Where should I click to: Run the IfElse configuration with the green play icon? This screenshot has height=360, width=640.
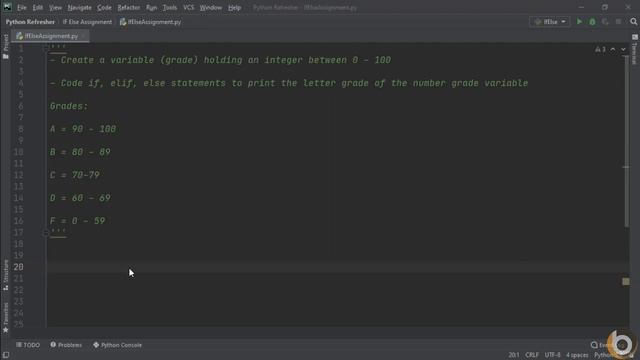[x=579, y=22]
